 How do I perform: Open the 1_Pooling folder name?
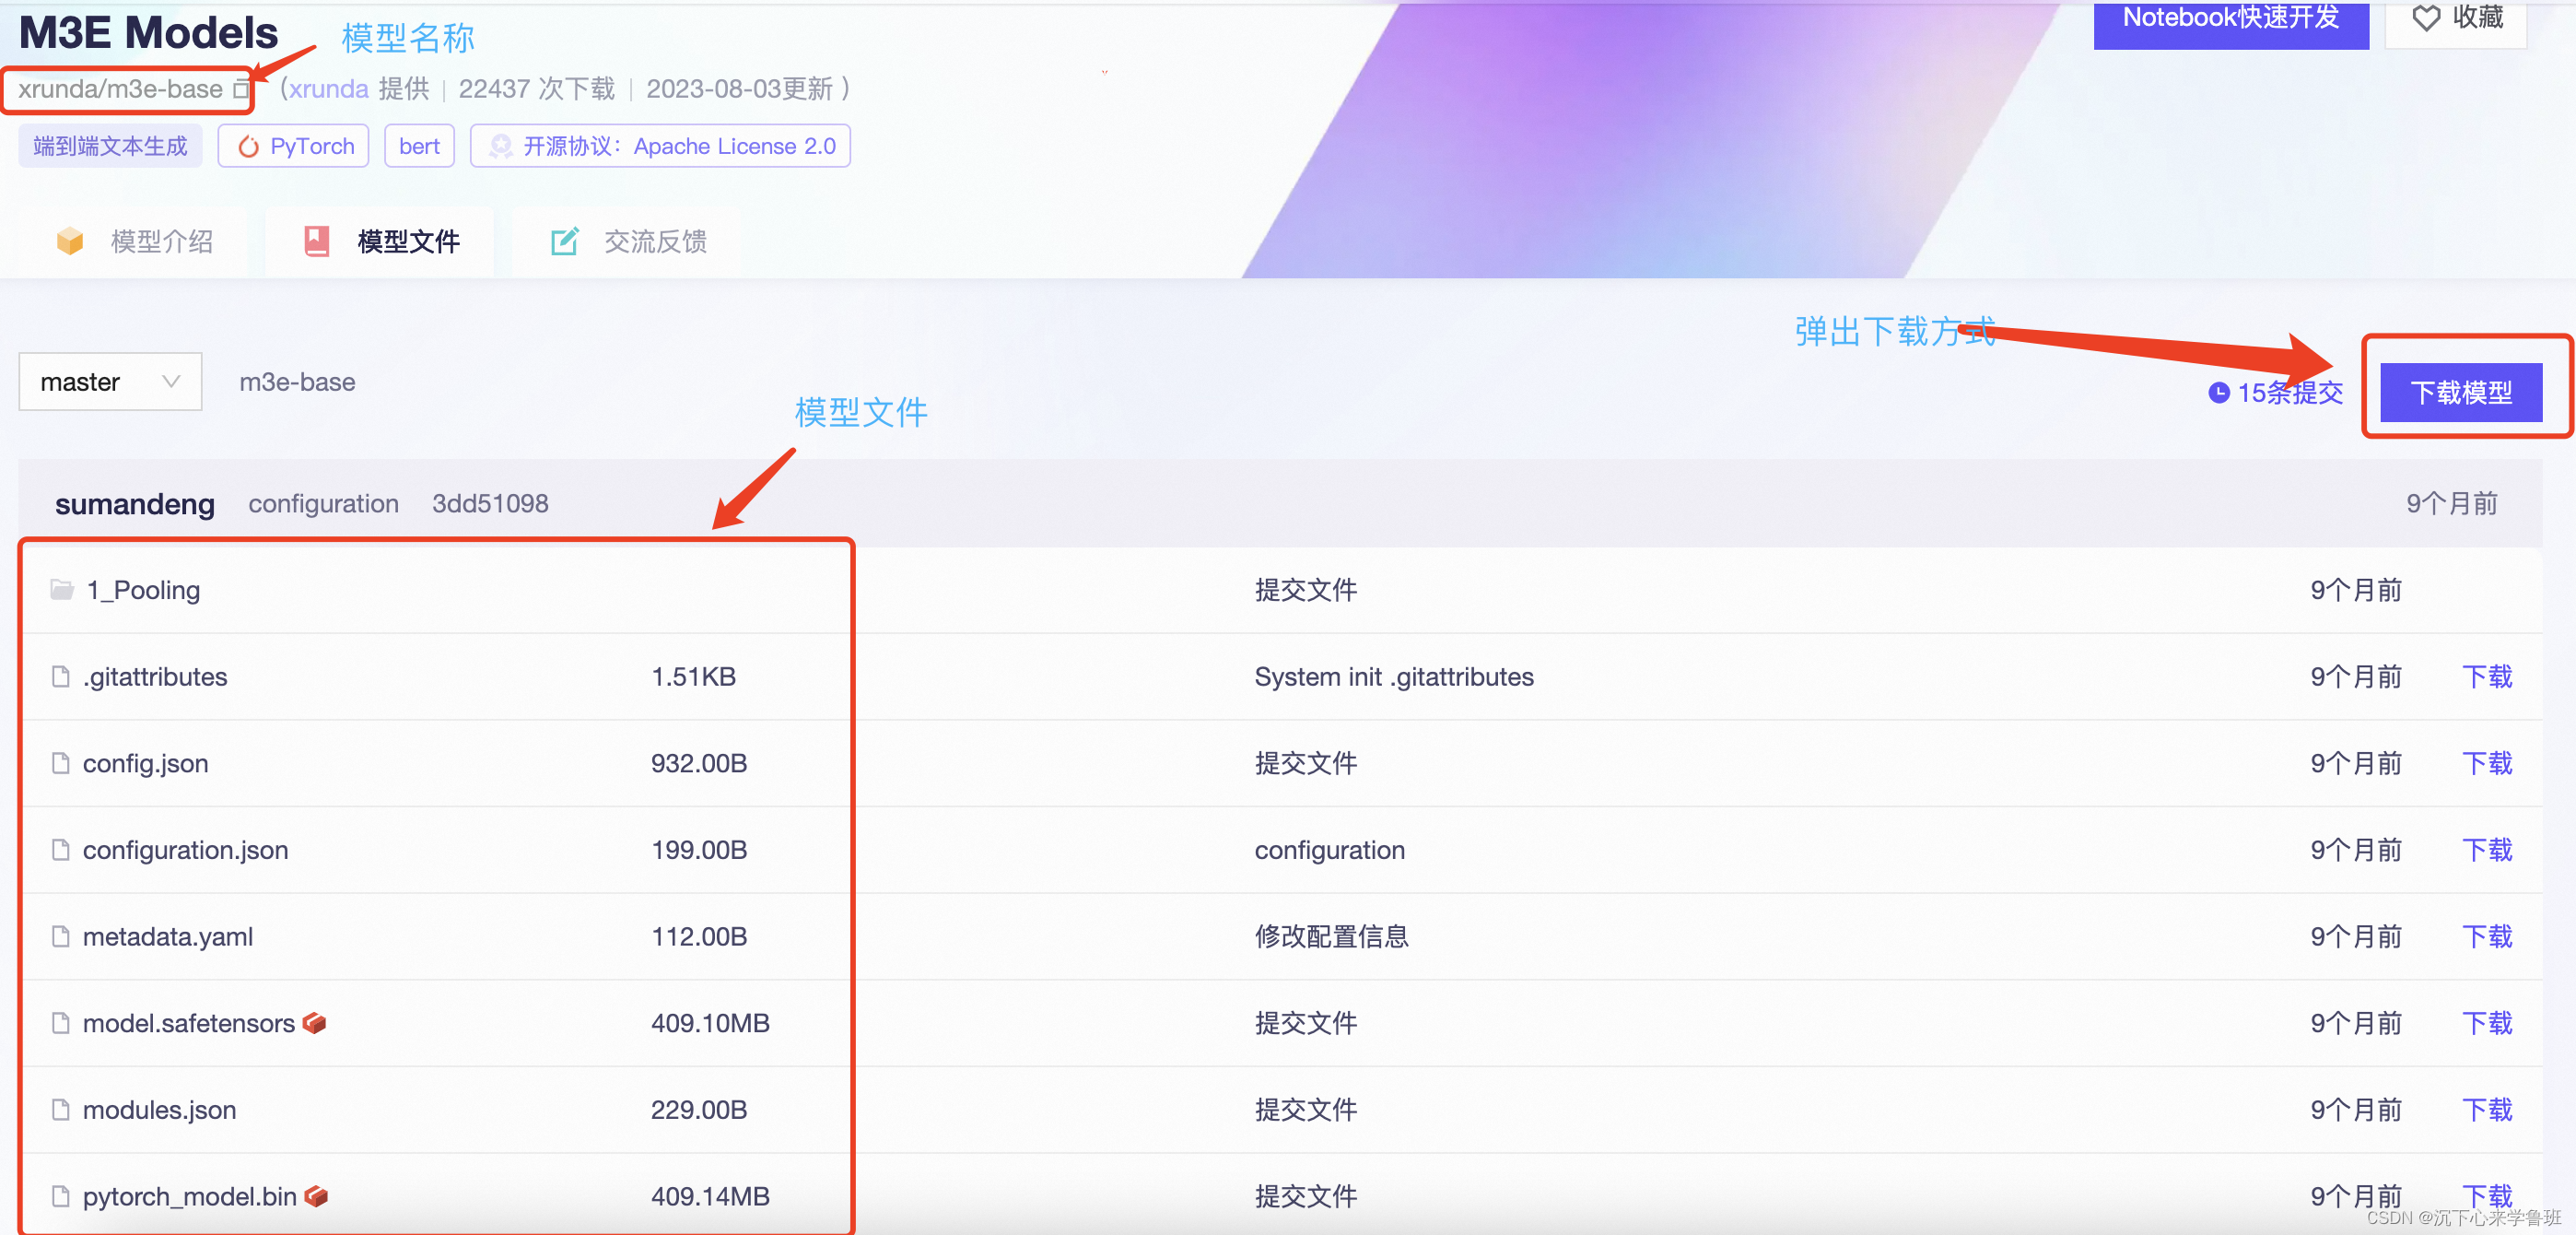[x=143, y=590]
